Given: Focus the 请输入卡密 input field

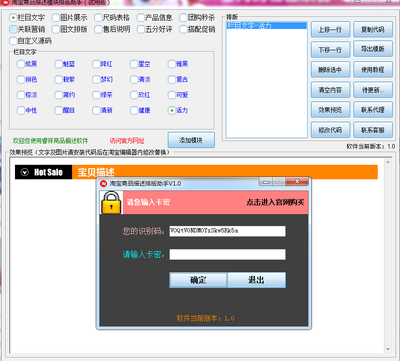Looking at the screenshot, I should (227, 254).
